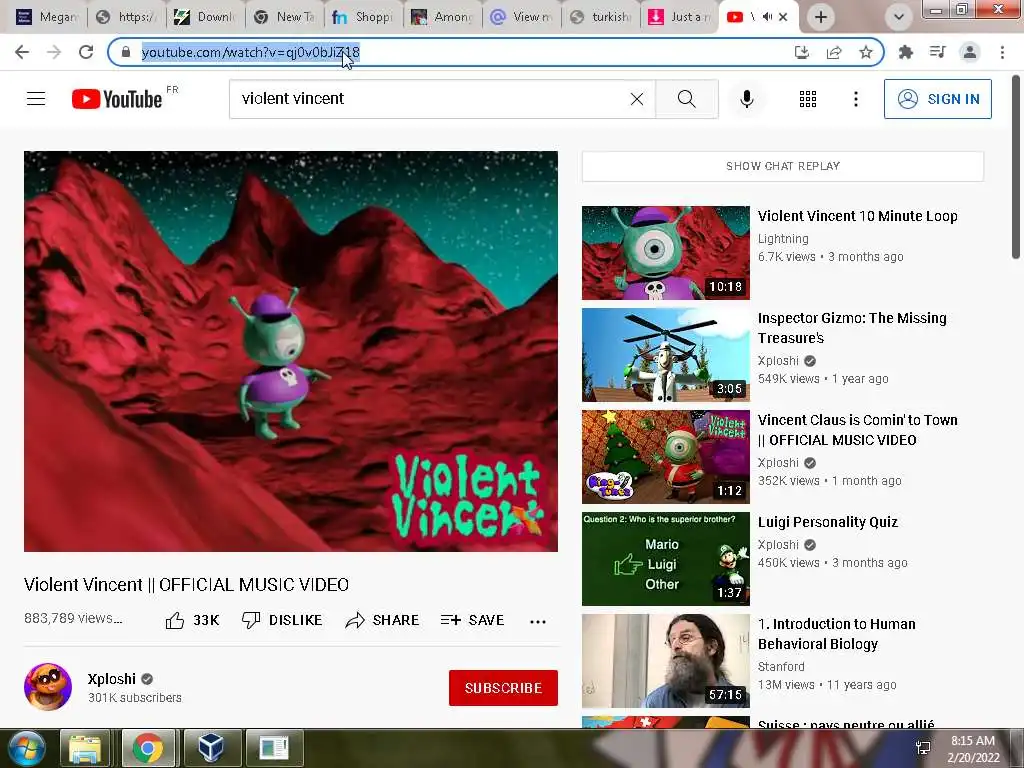Open Introduction to Human Behavioral Biology thumbnail
Image resolution: width=1024 pixels, height=768 pixels.
pyautogui.click(x=665, y=660)
